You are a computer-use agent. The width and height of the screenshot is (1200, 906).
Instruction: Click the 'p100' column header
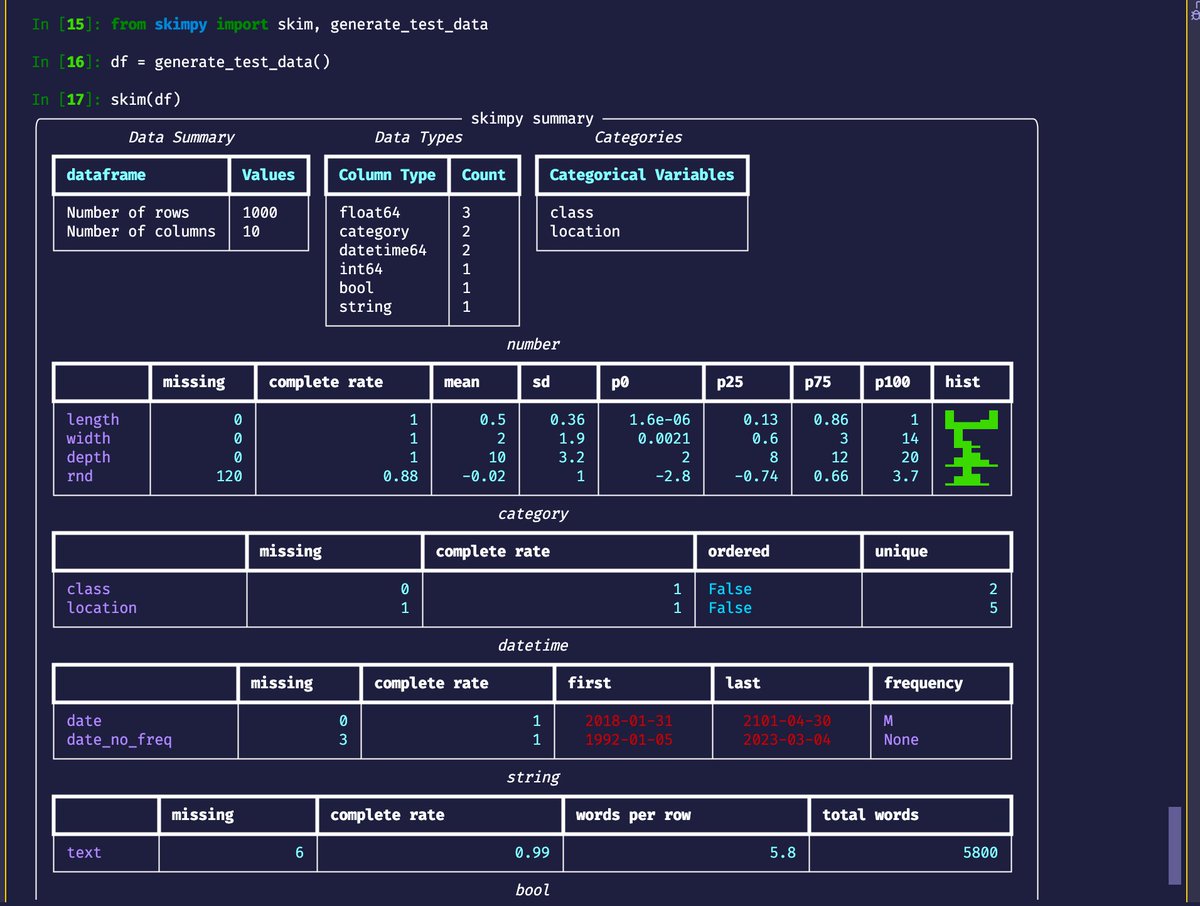892,382
